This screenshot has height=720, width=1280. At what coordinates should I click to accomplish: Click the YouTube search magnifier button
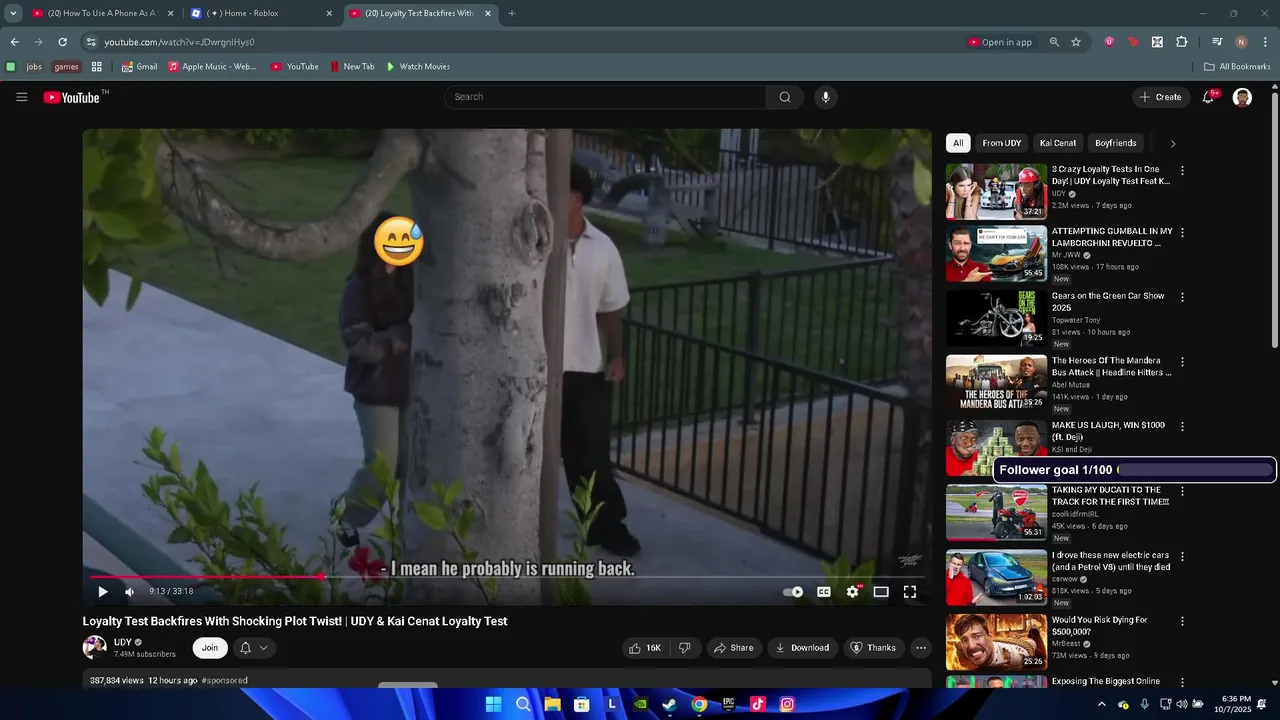click(x=785, y=97)
